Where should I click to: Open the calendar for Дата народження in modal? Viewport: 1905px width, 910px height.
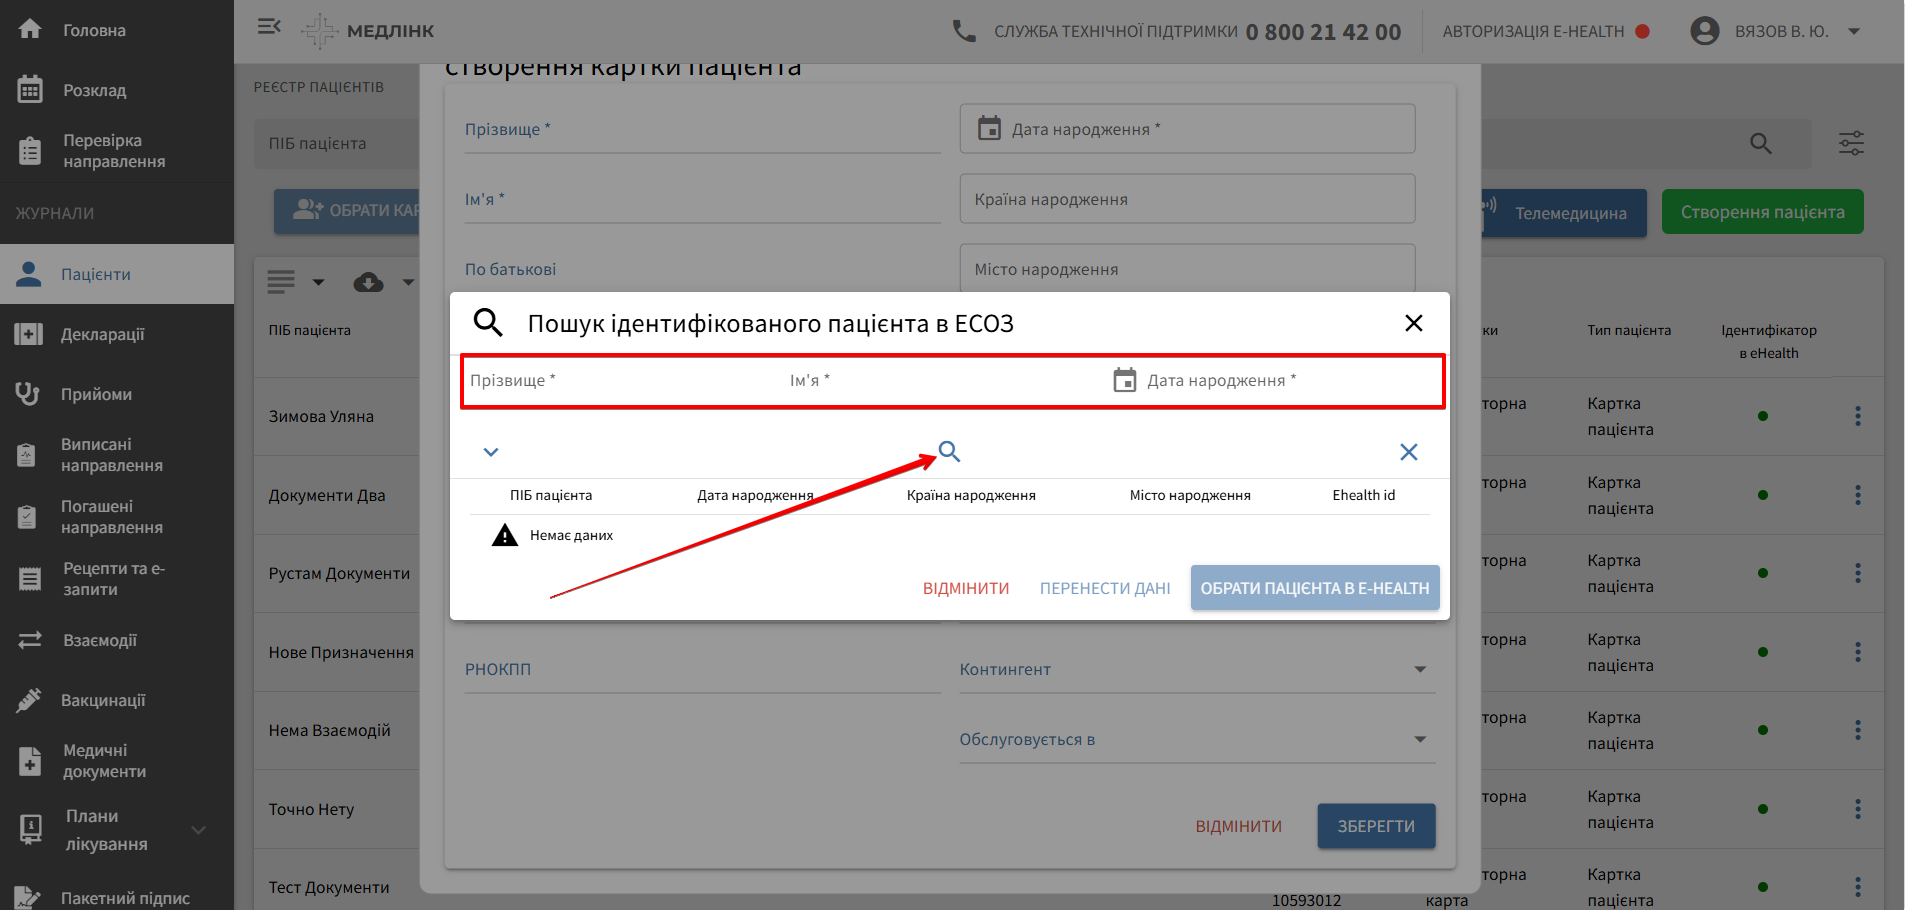point(1126,380)
